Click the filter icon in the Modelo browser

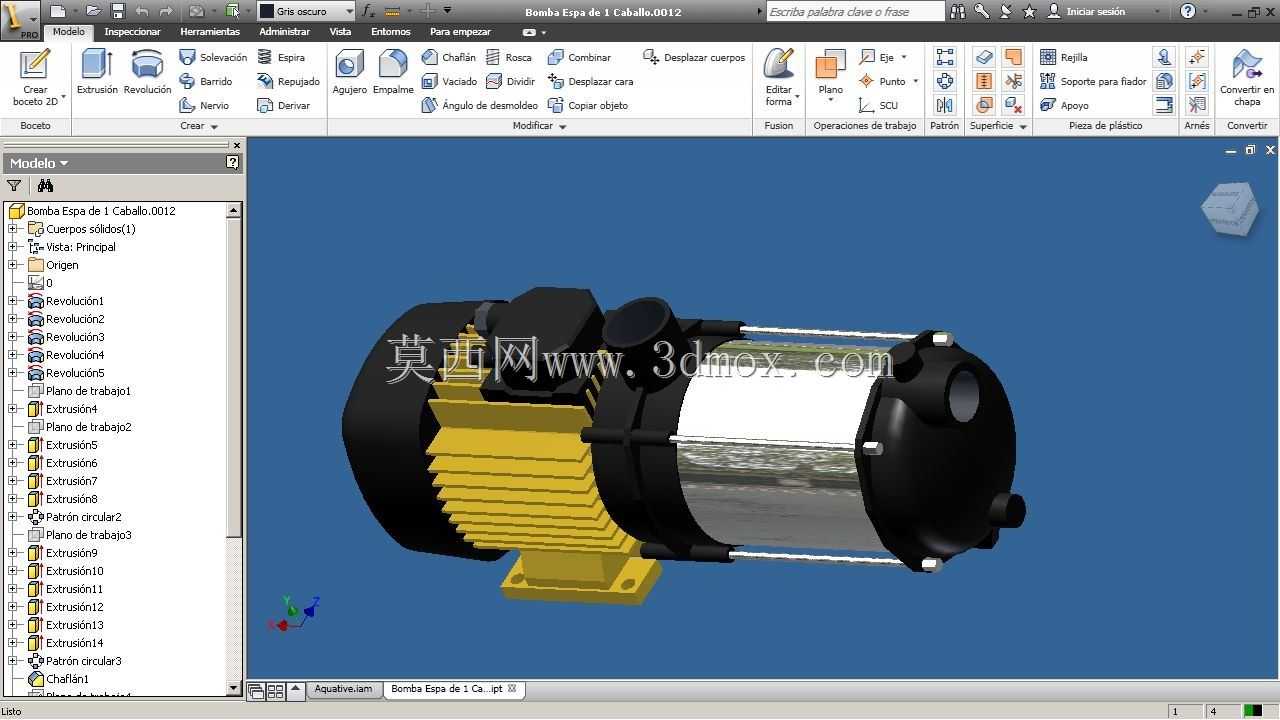tap(14, 185)
